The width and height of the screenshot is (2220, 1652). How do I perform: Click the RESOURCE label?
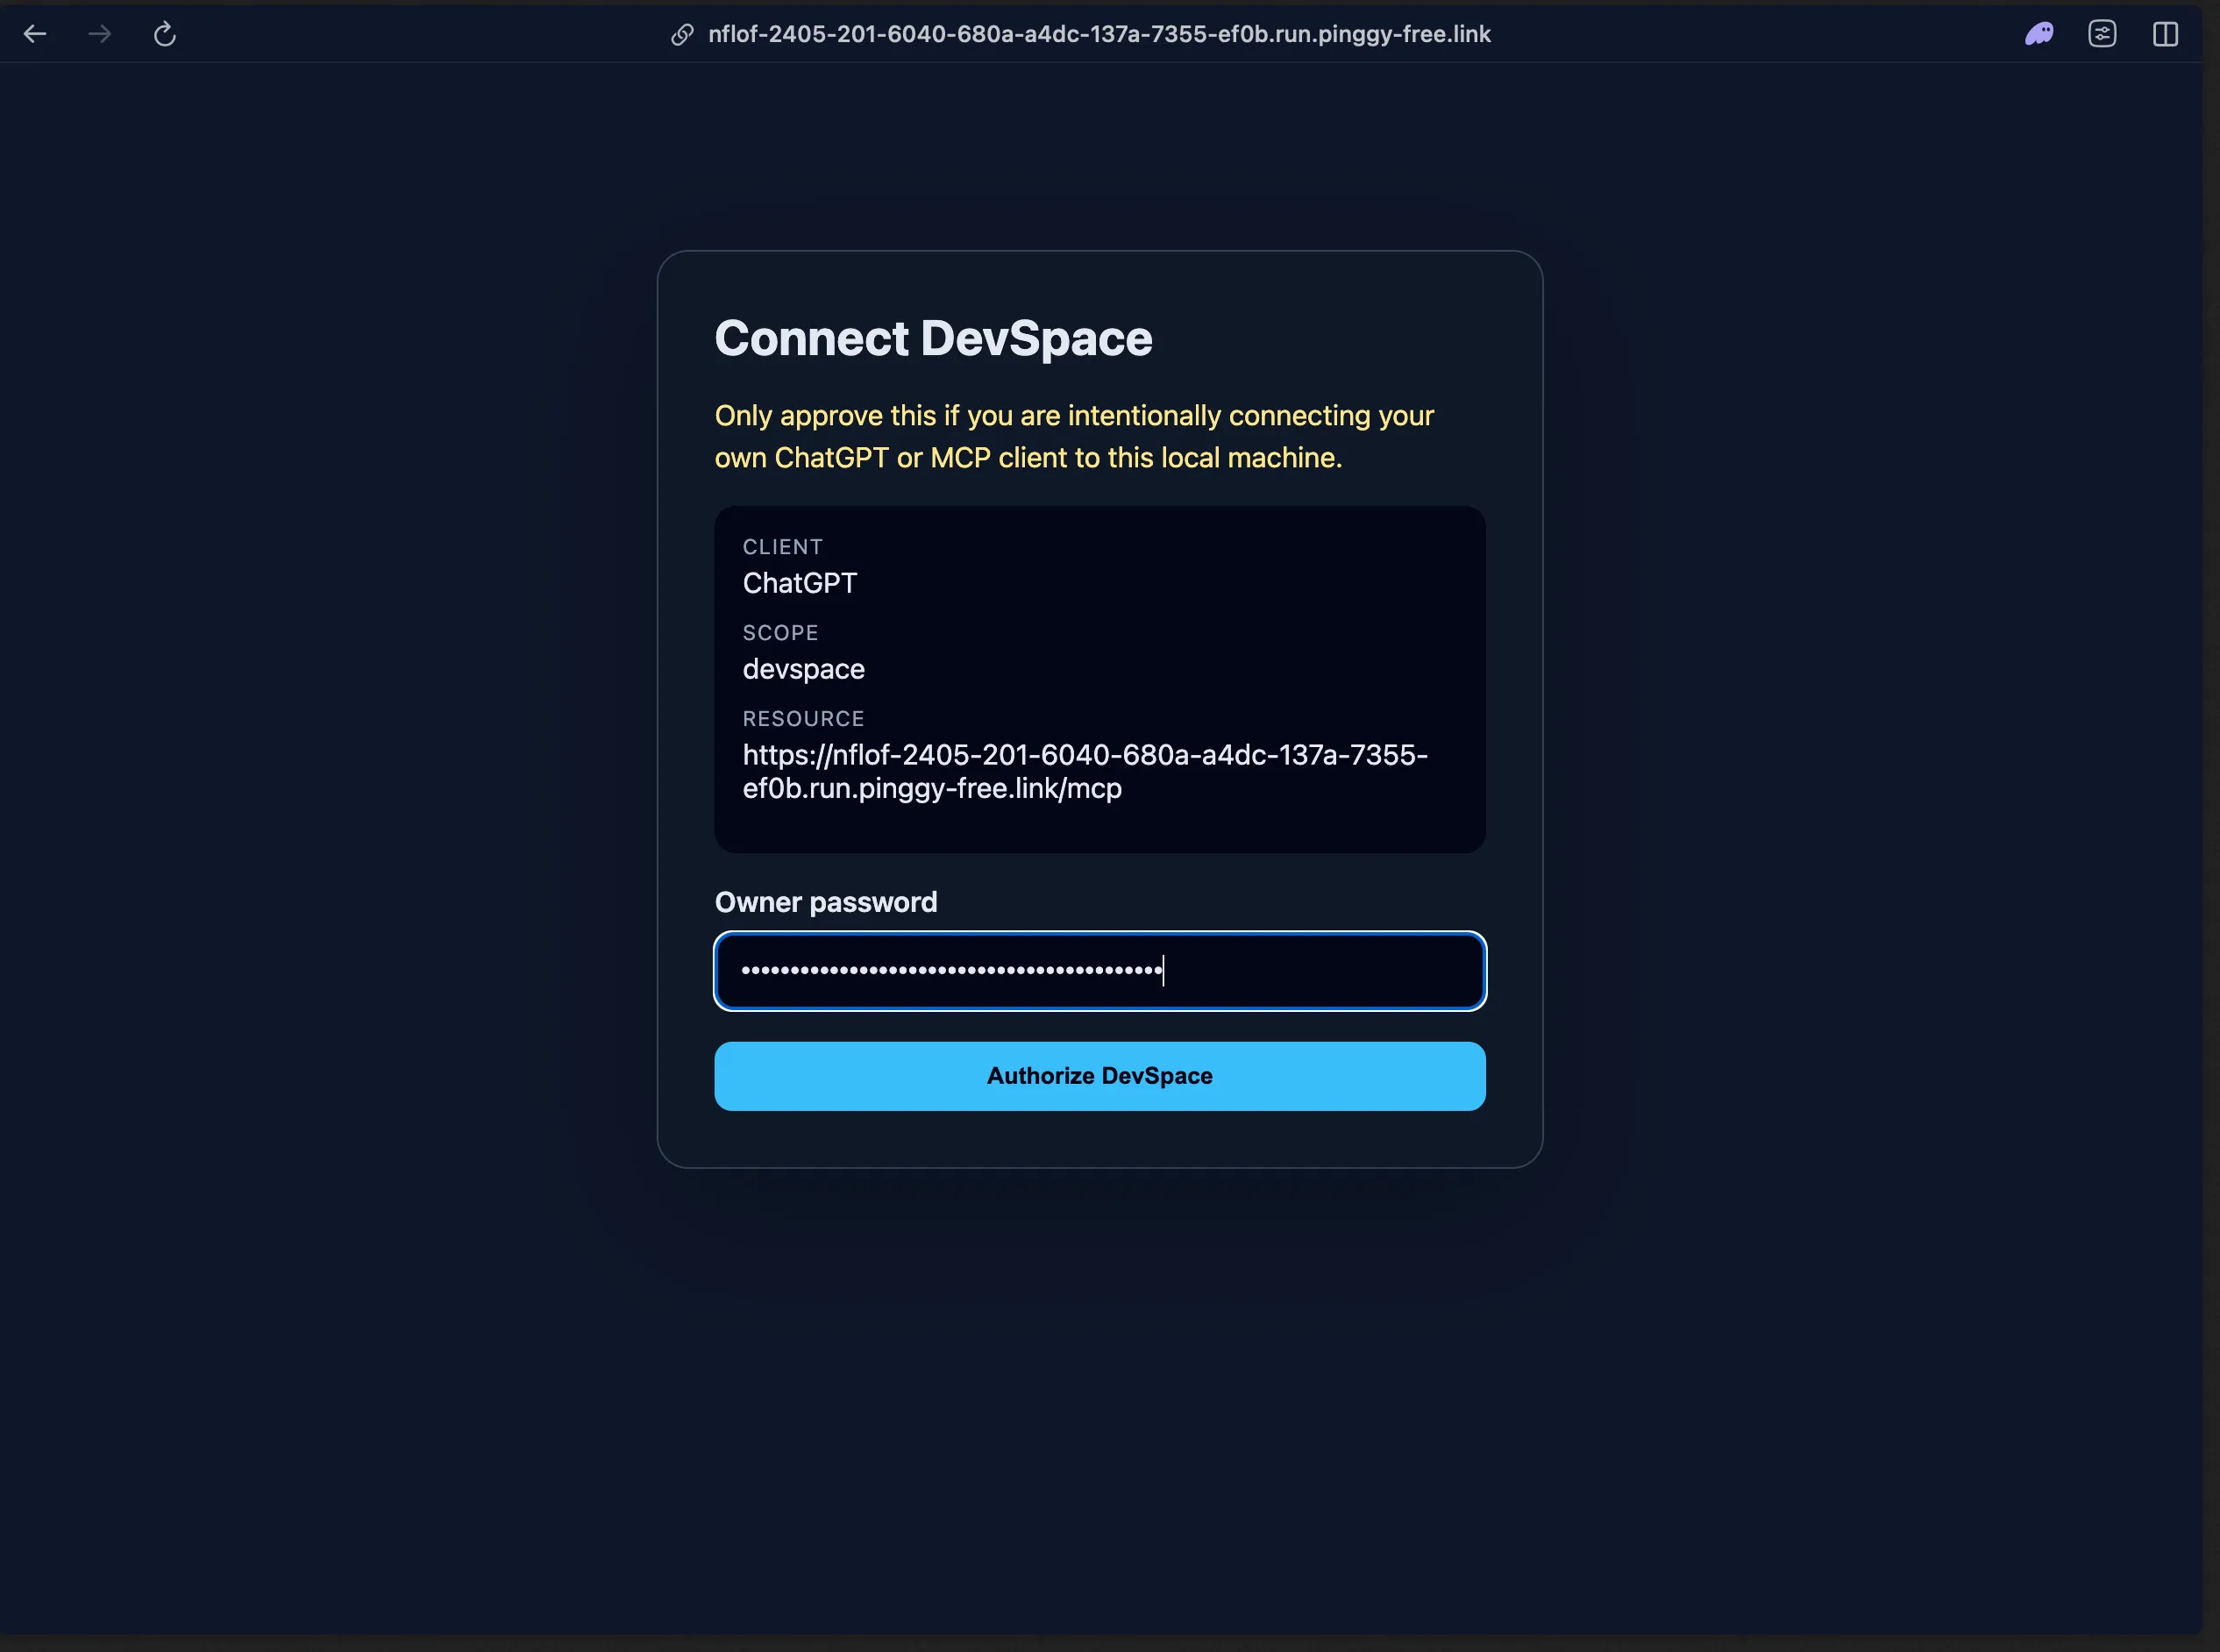[x=804, y=719]
